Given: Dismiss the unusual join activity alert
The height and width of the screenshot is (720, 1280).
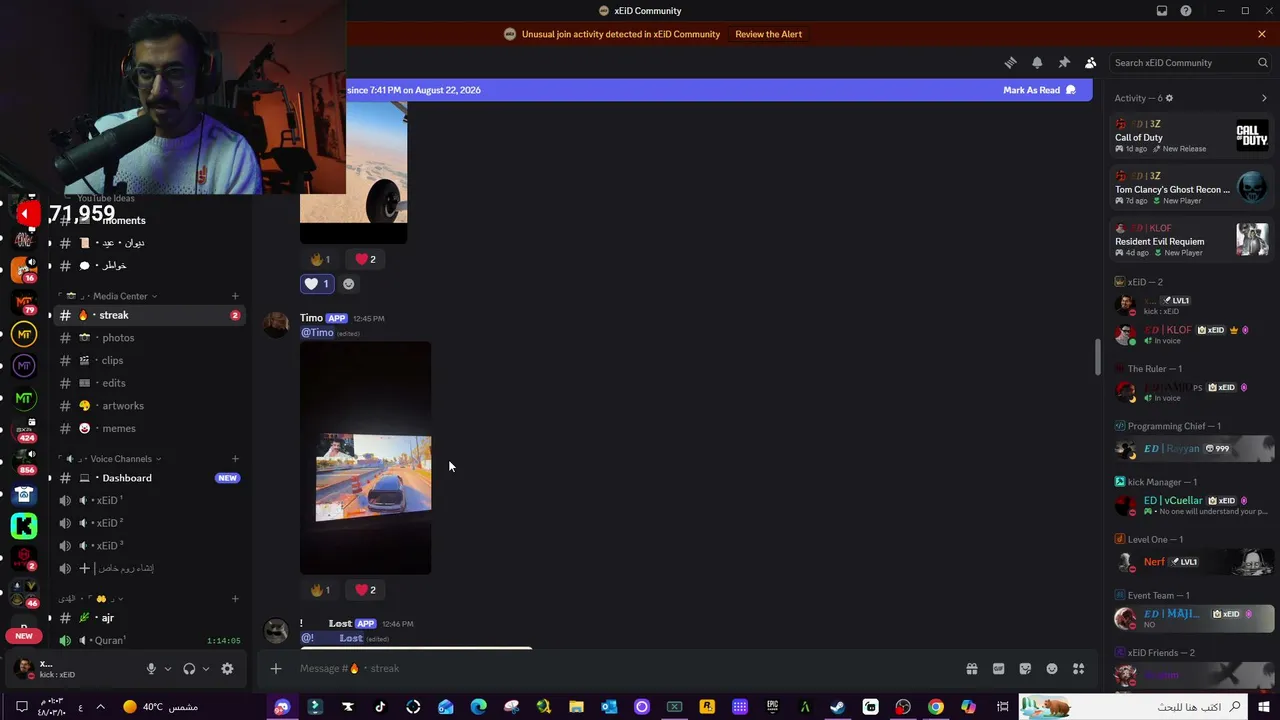Looking at the screenshot, I should [1262, 34].
